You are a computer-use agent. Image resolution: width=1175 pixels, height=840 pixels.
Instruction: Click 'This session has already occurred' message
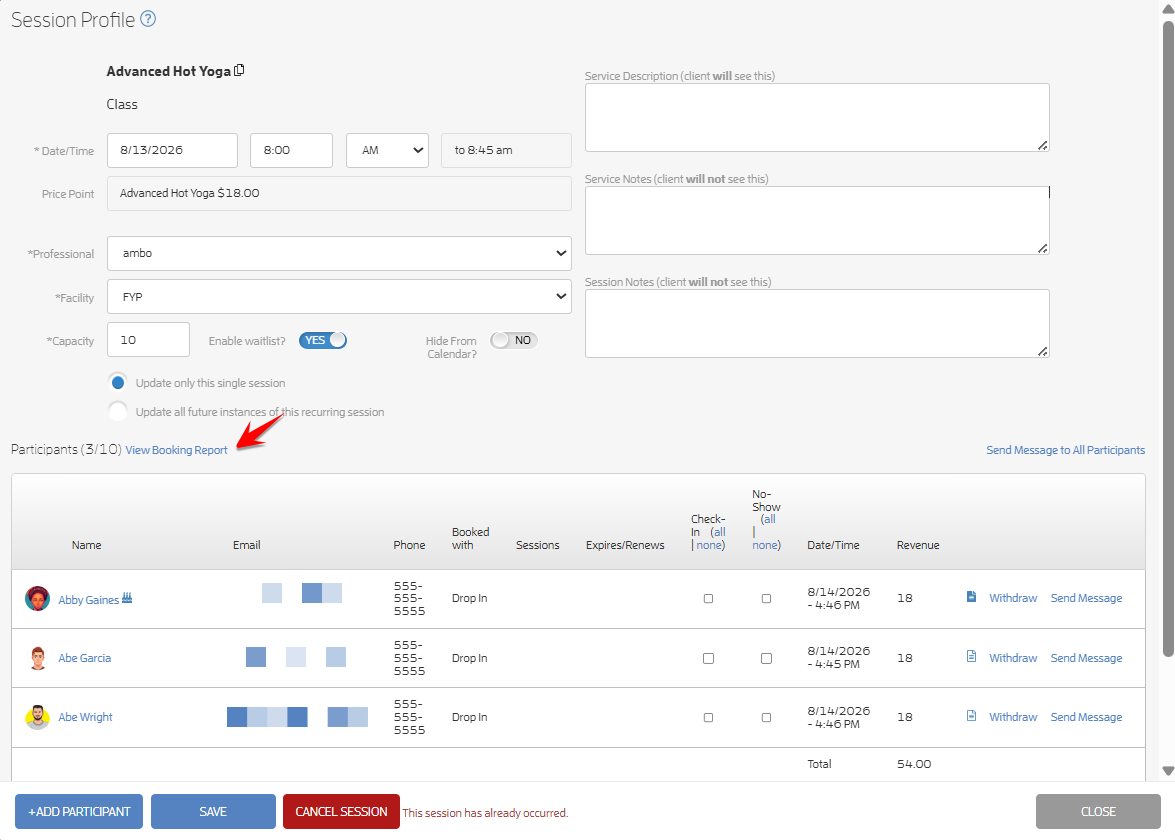click(485, 813)
